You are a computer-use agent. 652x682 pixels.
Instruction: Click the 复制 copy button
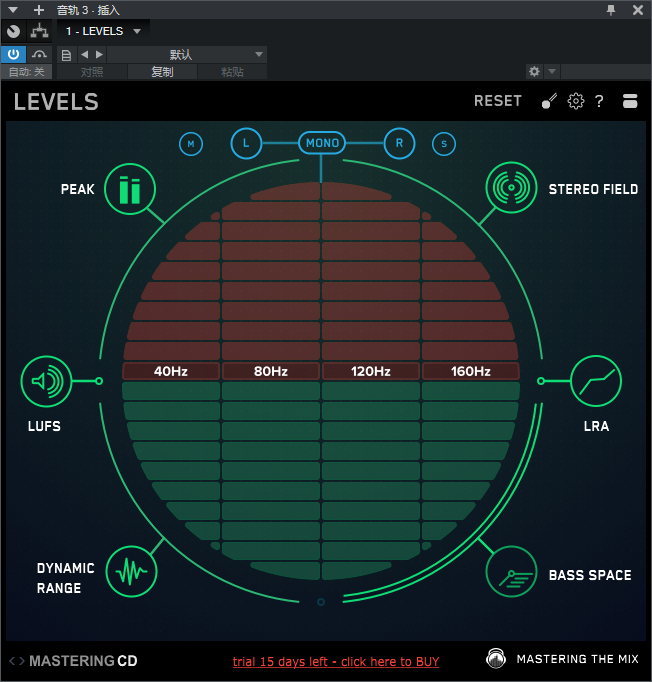point(162,72)
